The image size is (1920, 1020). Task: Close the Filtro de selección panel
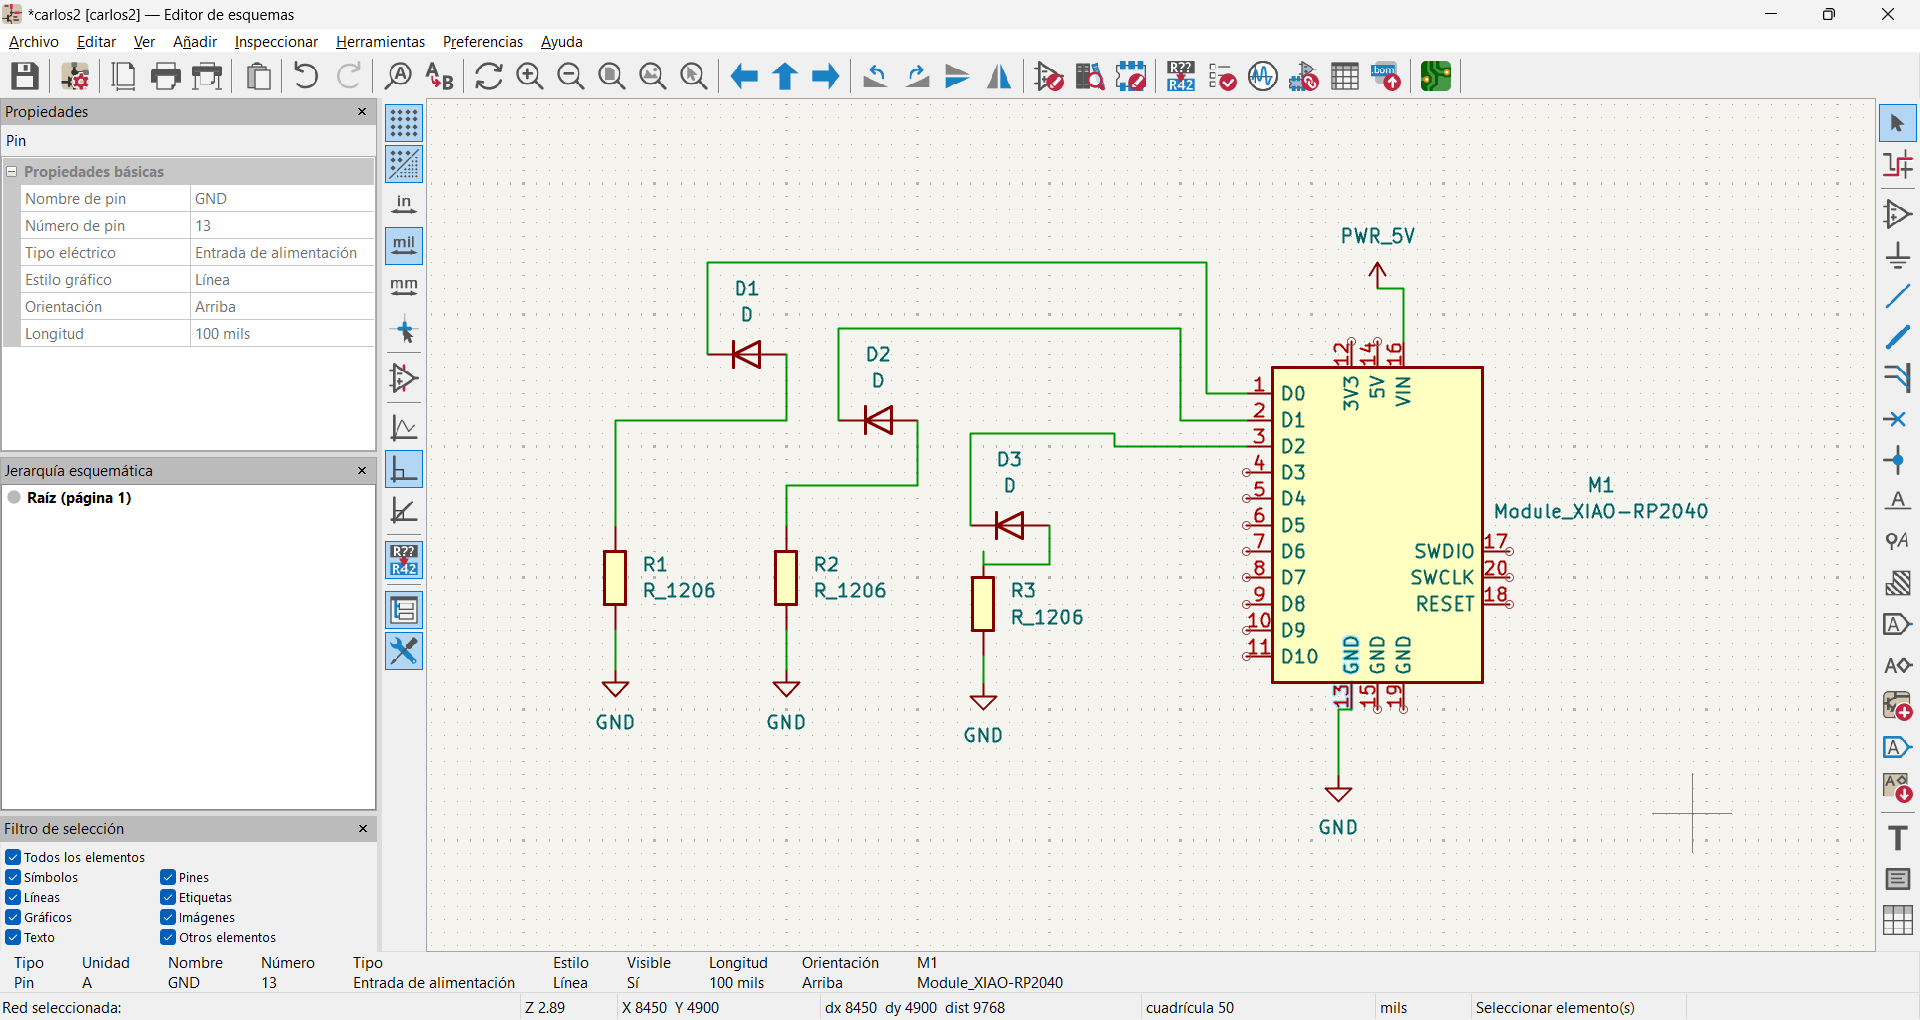tap(362, 829)
